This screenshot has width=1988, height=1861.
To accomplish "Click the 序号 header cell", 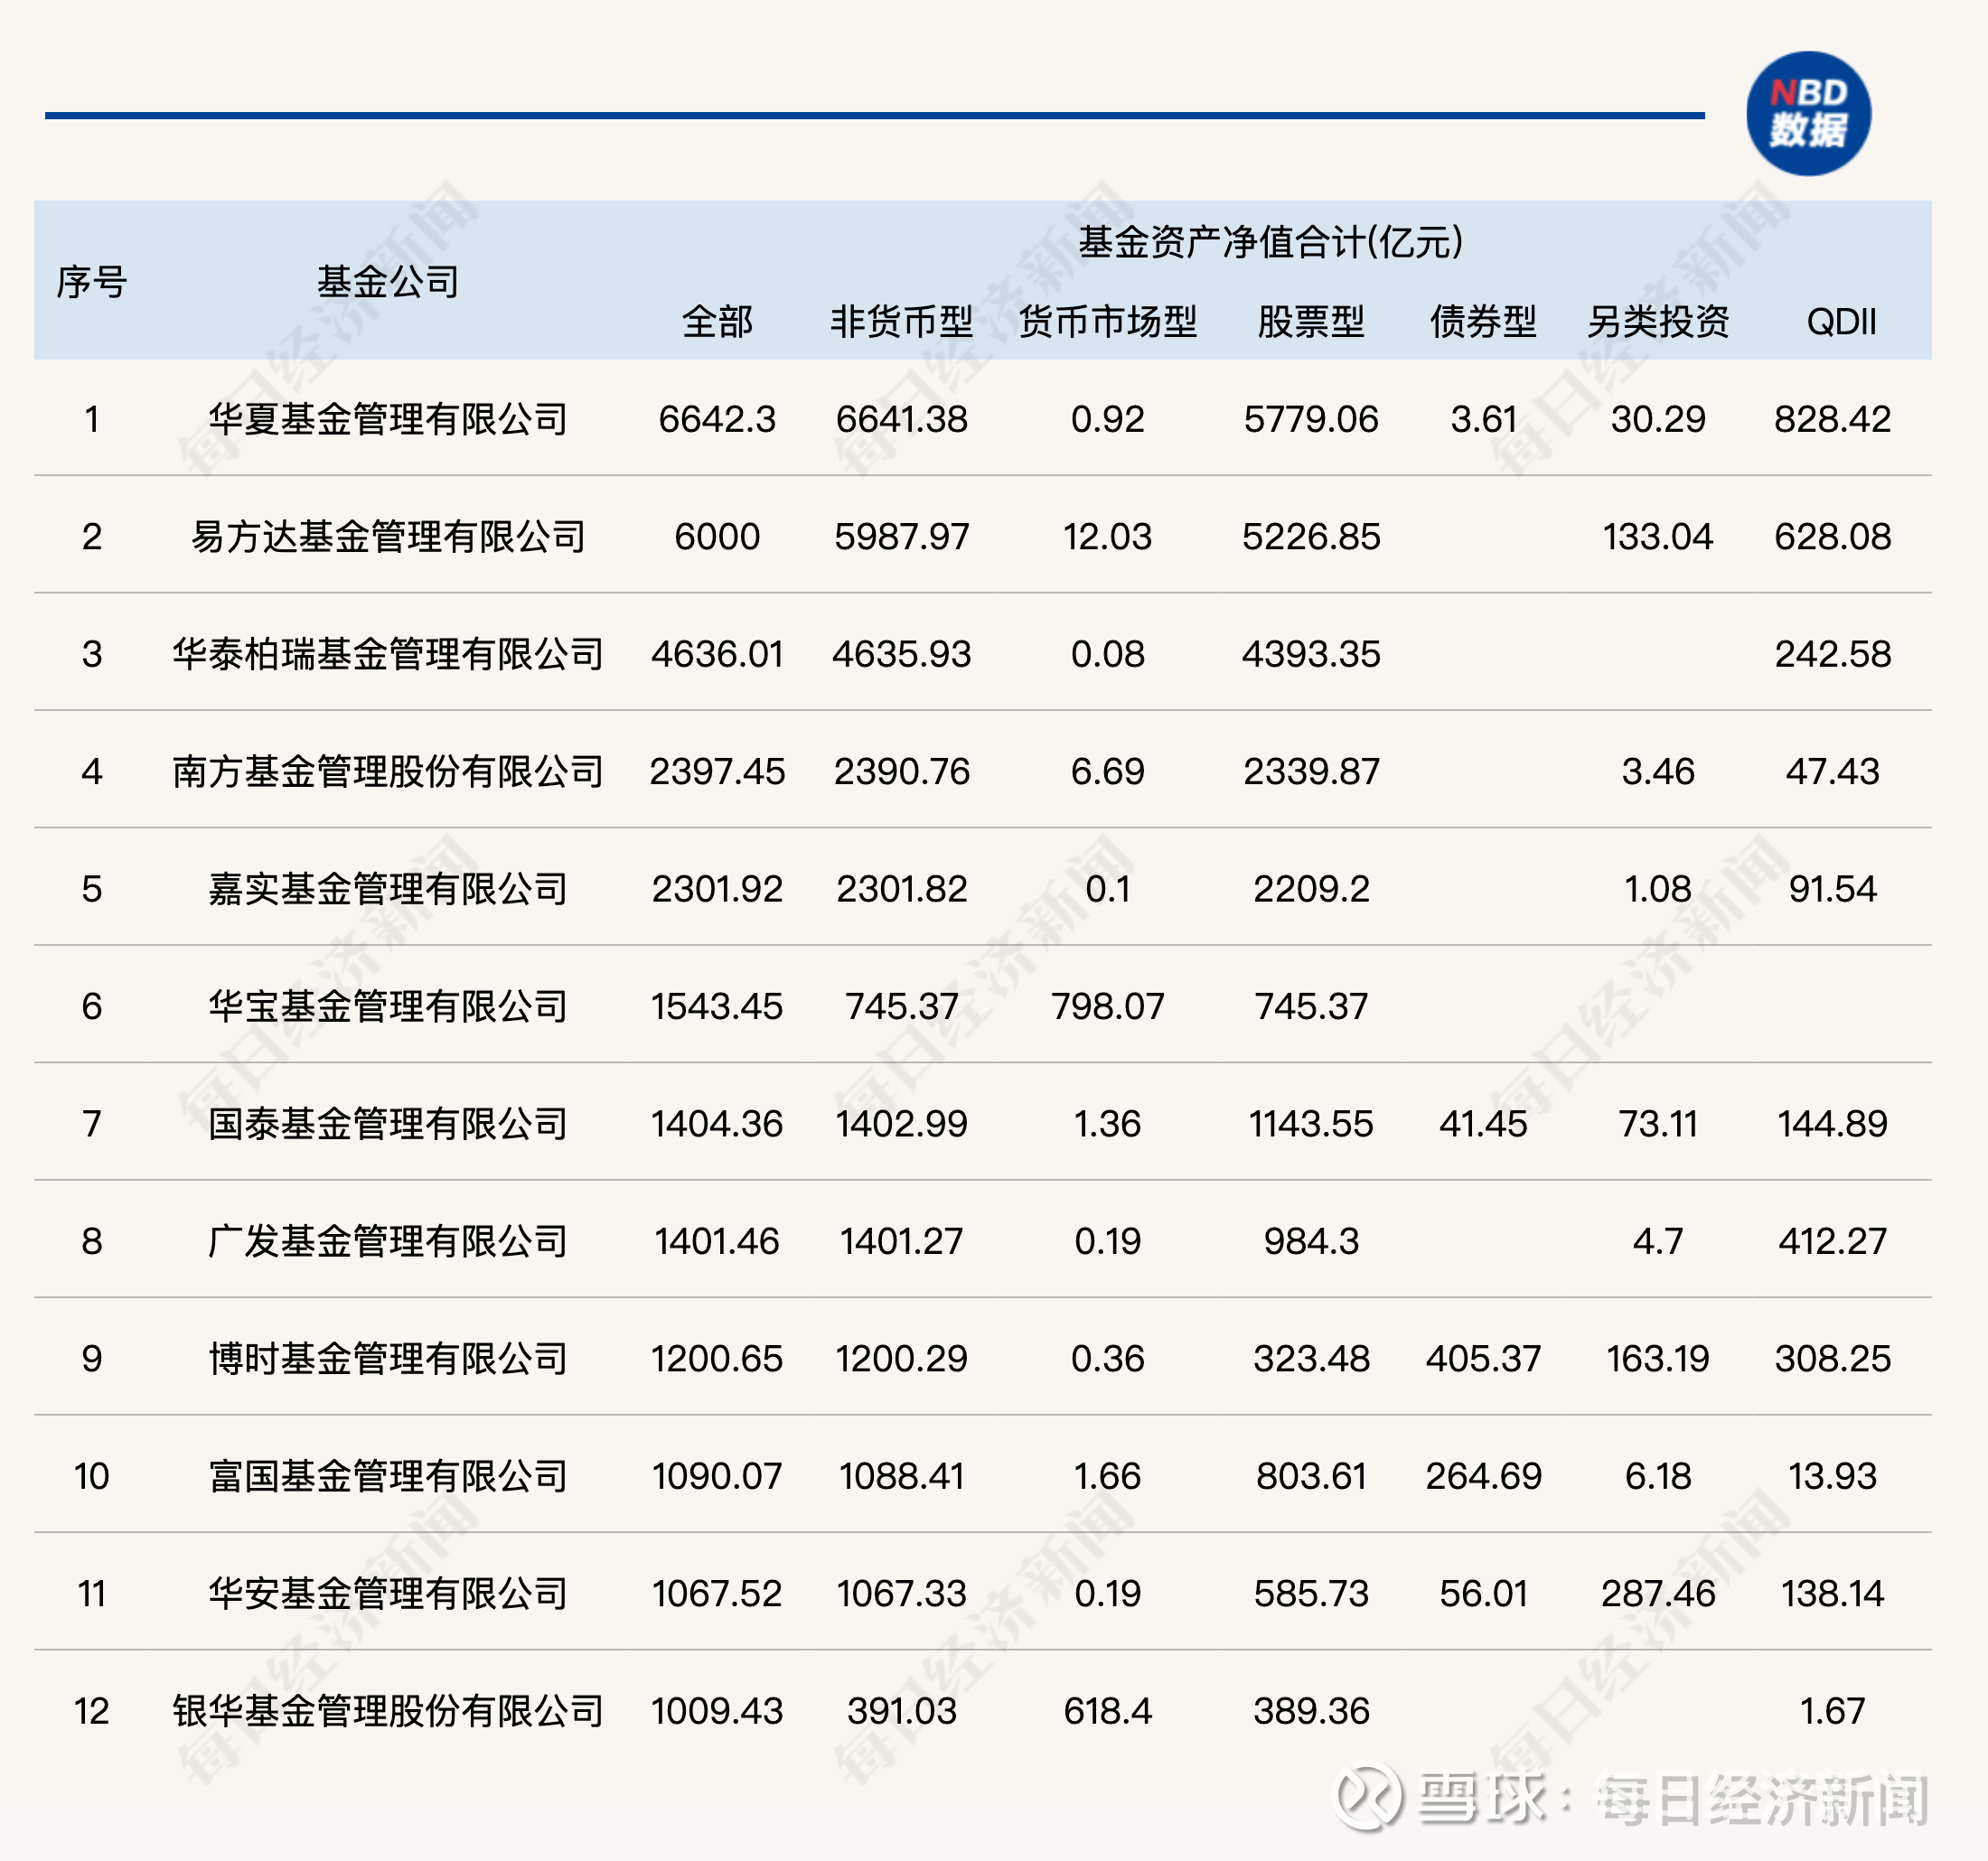I will (x=93, y=283).
